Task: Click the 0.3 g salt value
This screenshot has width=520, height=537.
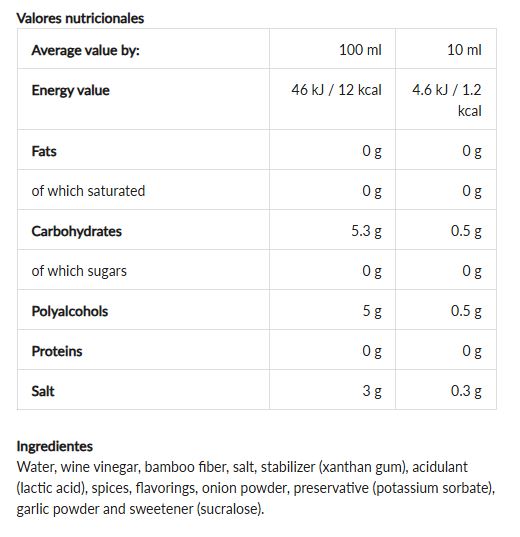Action: pyautogui.click(x=466, y=391)
